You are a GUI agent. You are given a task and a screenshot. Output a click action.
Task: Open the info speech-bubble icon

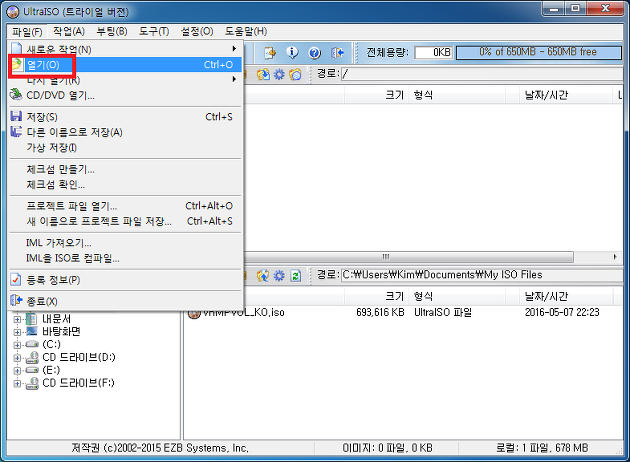click(292, 52)
